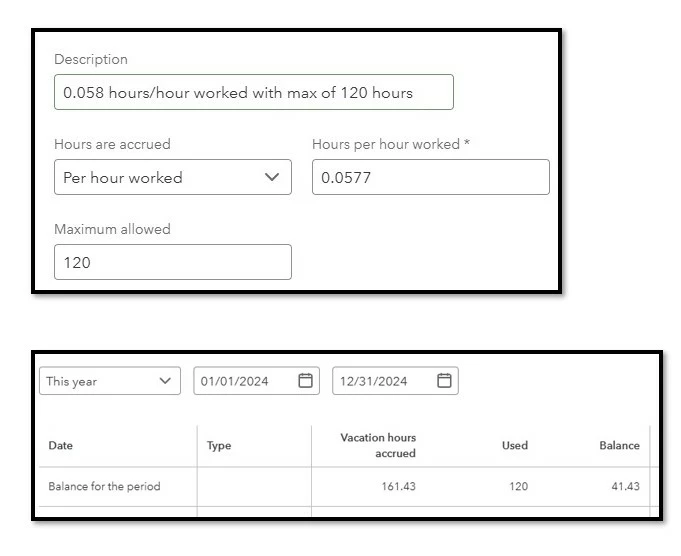This screenshot has height=556, width=681.
Task: Click the Vacation hours accrued column header
Action: (378, 445)
